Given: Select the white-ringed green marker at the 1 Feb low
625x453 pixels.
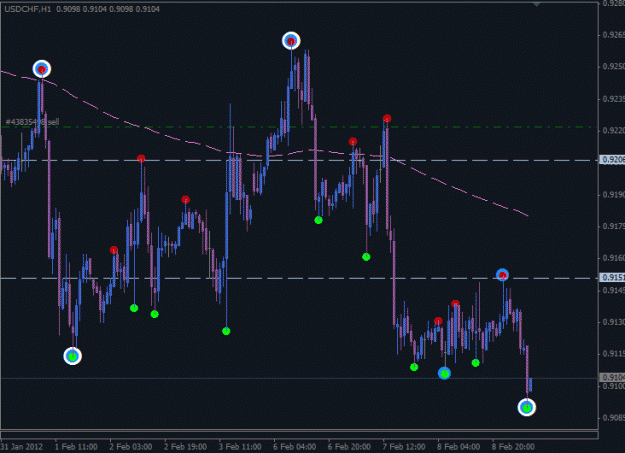Looking at the screenshot, I should [x=73, y=356].
